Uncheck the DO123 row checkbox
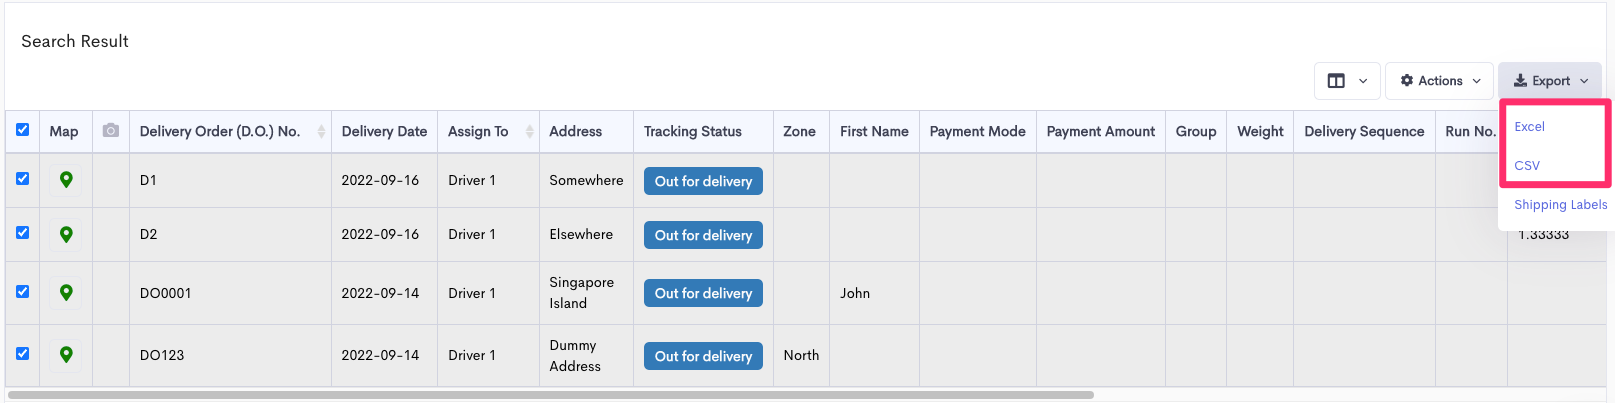Viewport: 1615px width, 403px height. tap(23, 354)
